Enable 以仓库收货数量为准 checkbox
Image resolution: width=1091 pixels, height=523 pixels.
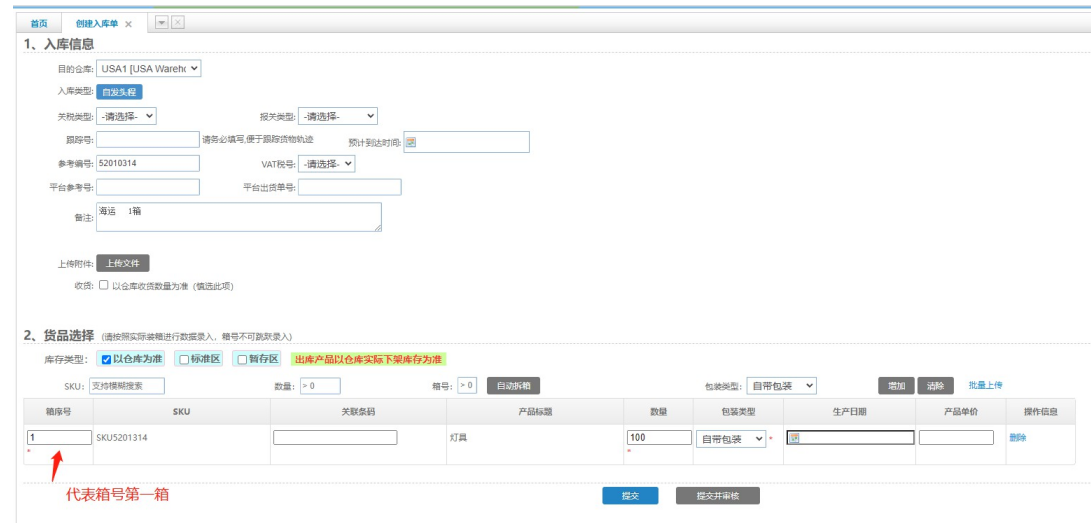(104, 285)
